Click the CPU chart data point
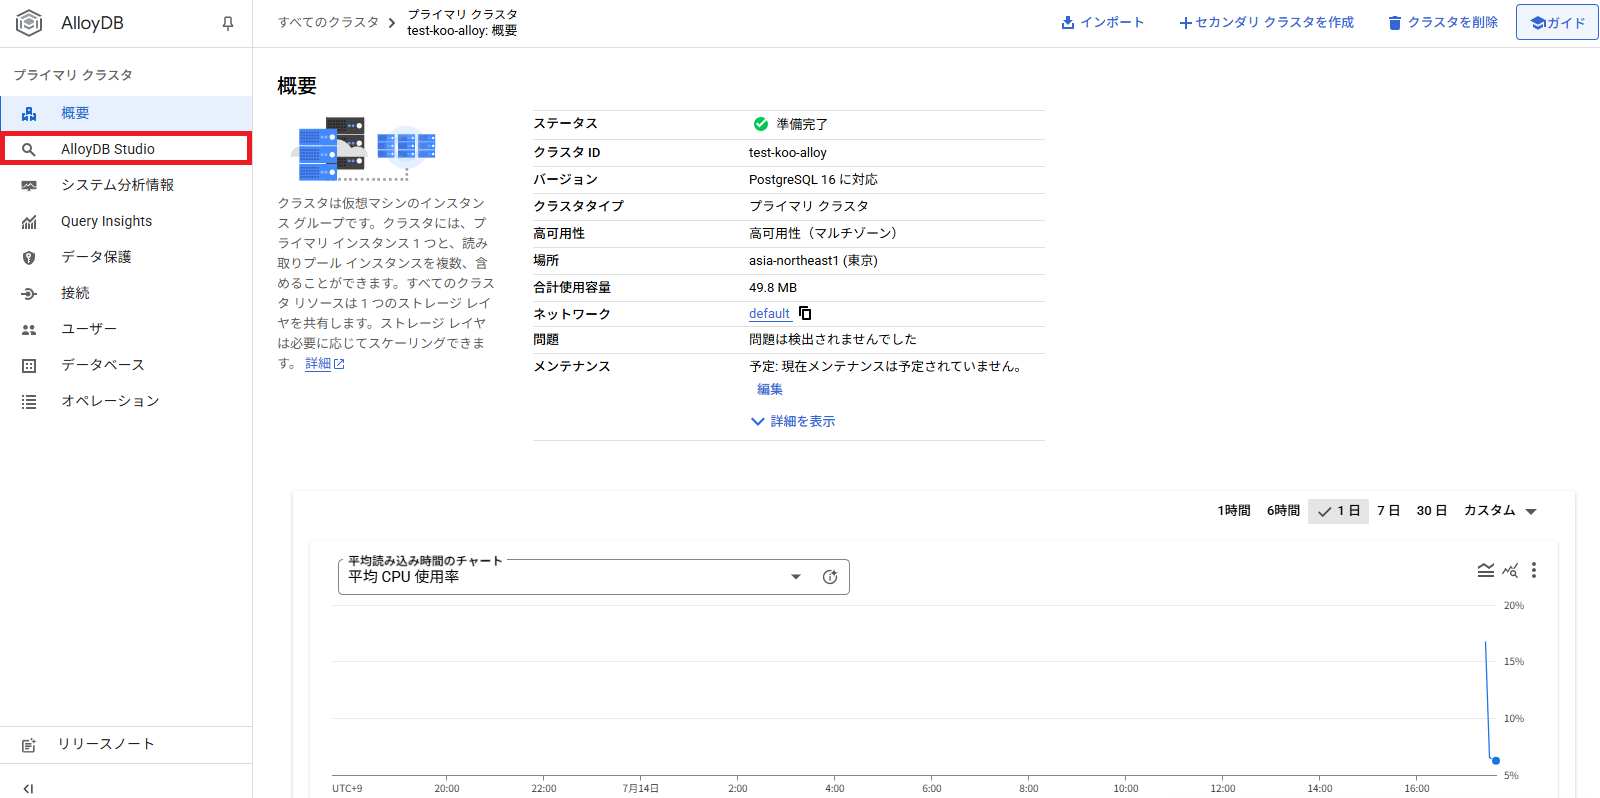The width and height of the screenshot is (1600, 798). point(1496,761)
